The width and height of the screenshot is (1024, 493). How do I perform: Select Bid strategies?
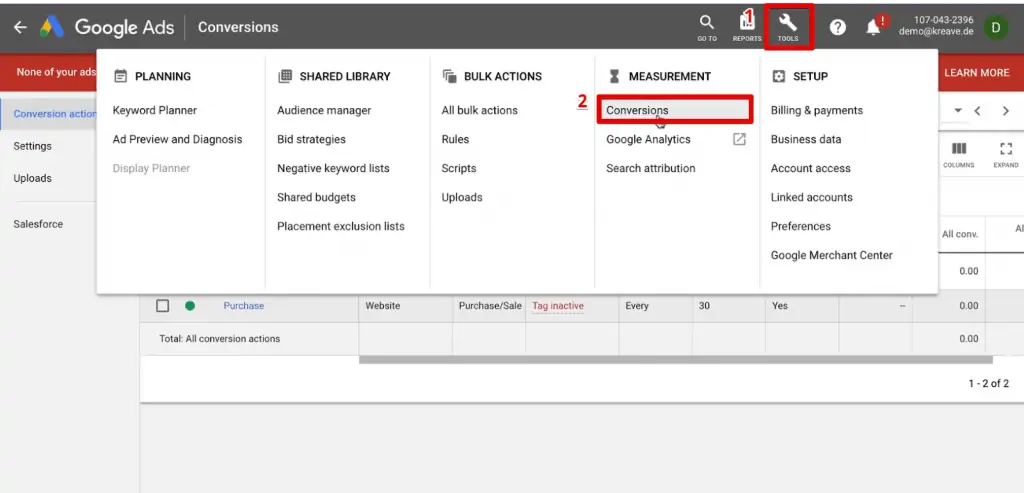coord(312,139)
